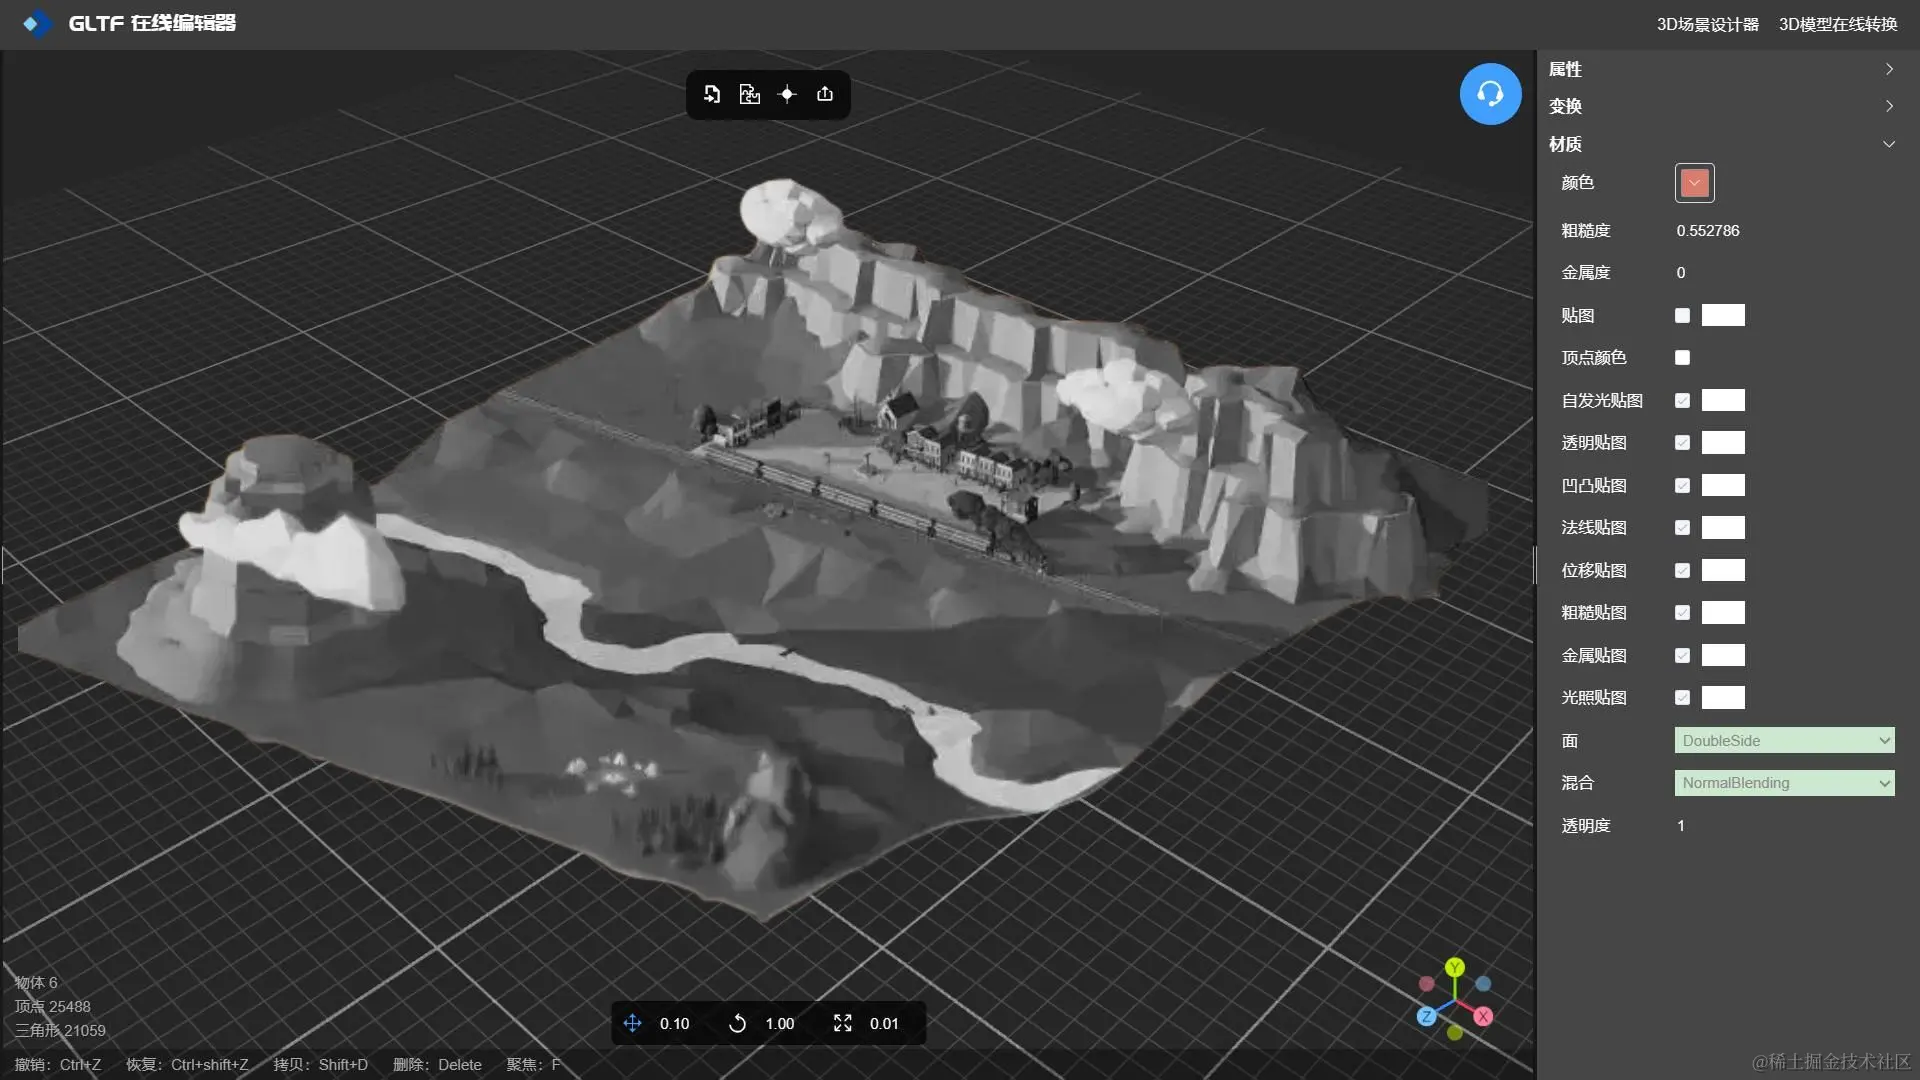Select the move translate tool icon
Image resolution: width=1920 pixels, height=1080 pixels.
(x=632, y=1023)
